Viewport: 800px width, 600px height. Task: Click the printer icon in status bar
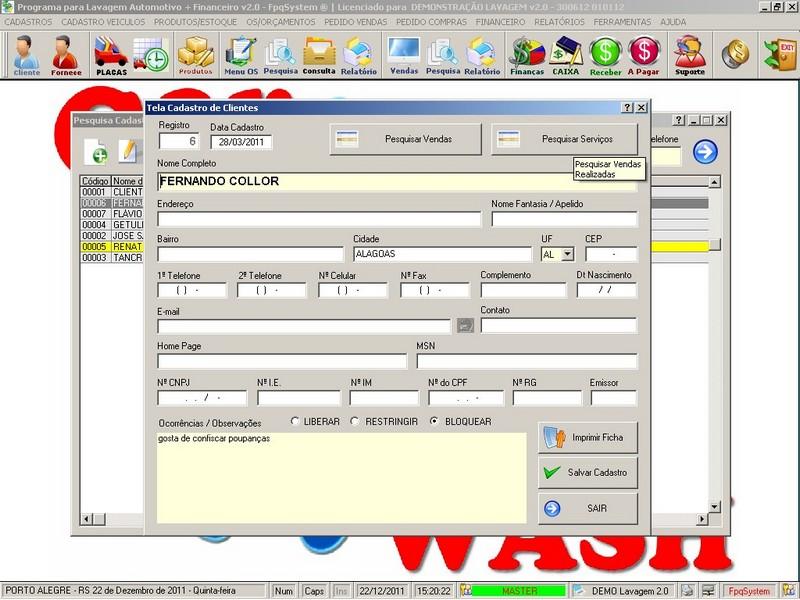click(x=687, y=591)
